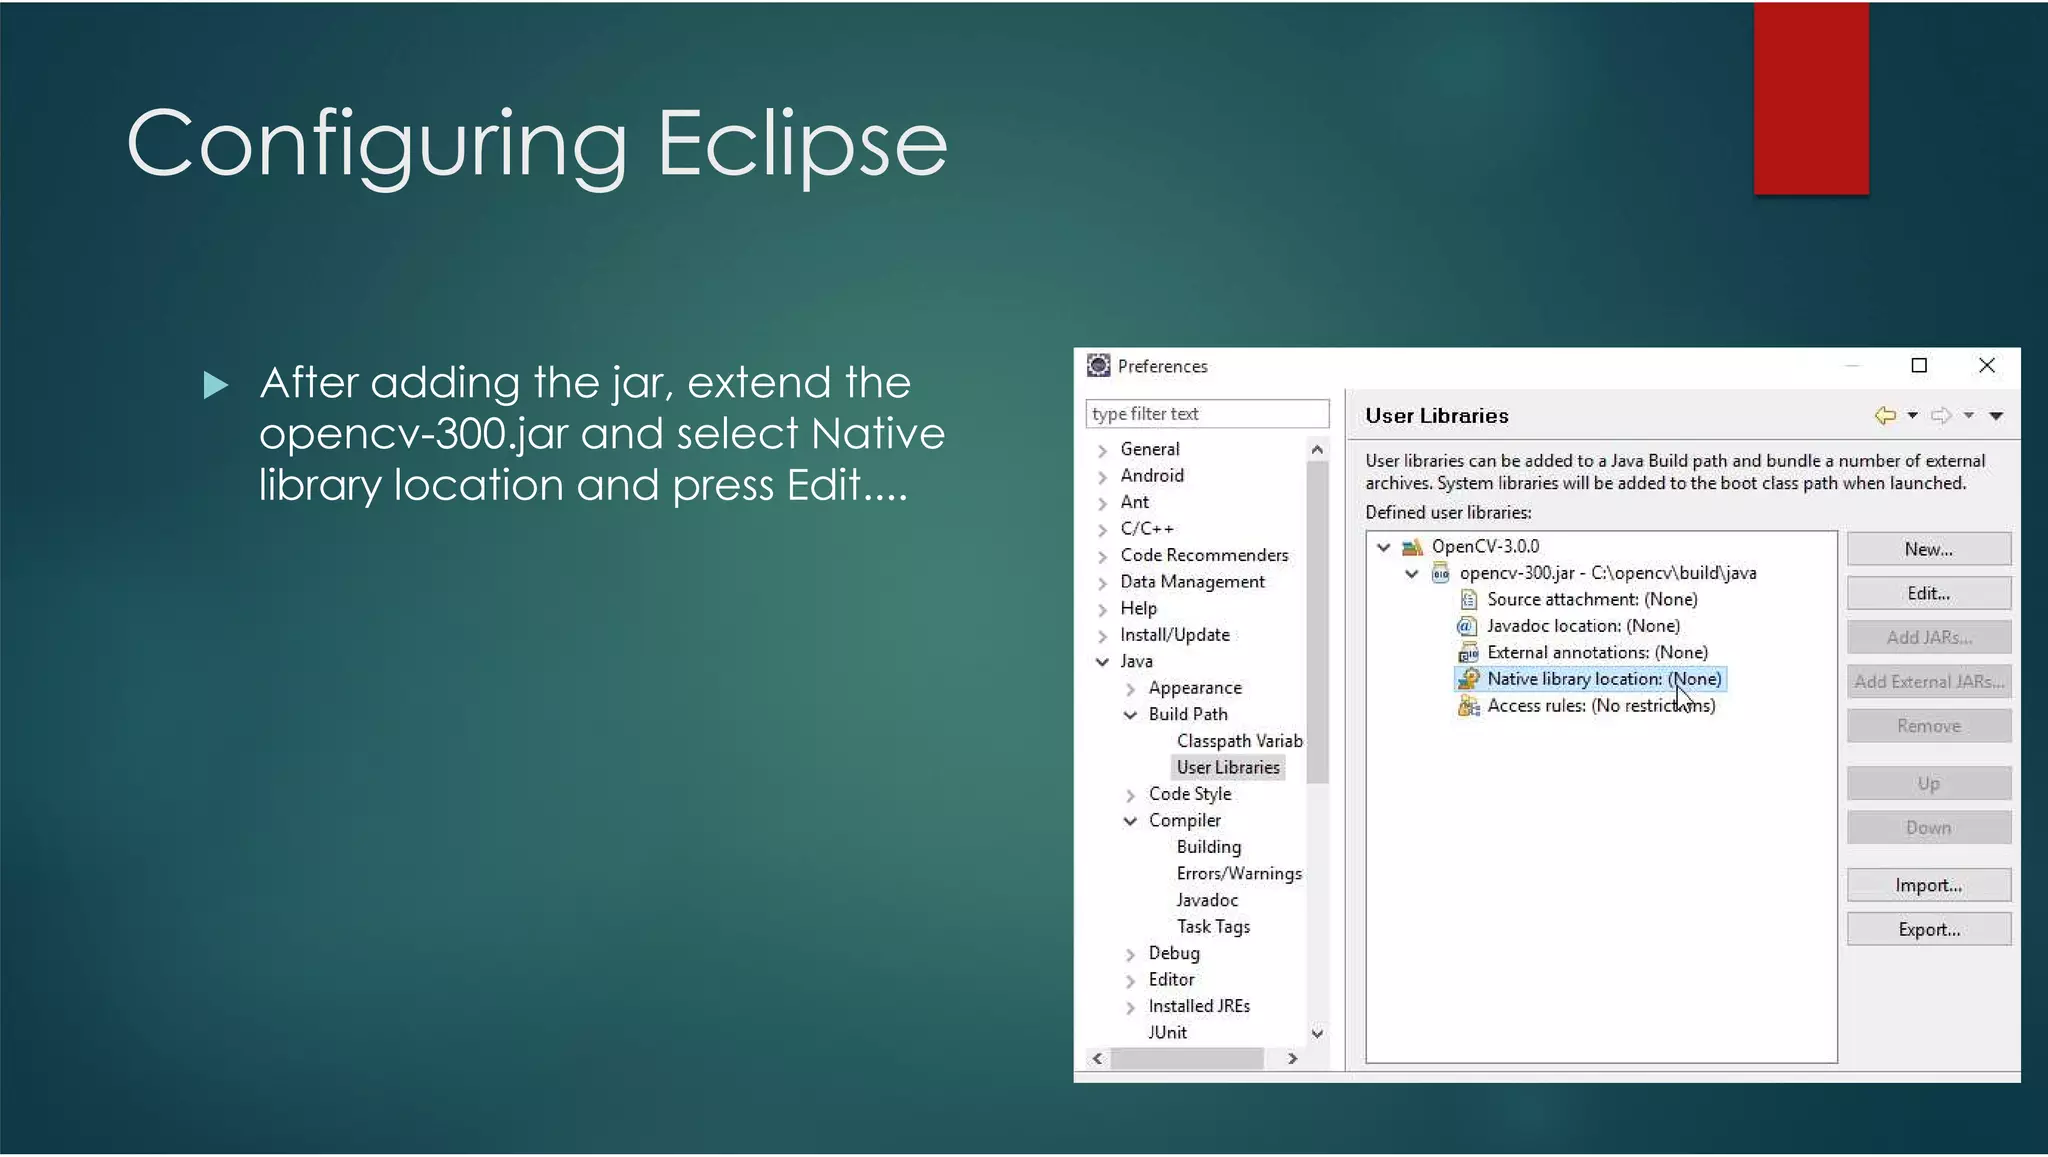Expand the Code Style preferences node
This screenshot has width=2048, height=1157.
coord(1131,796)
